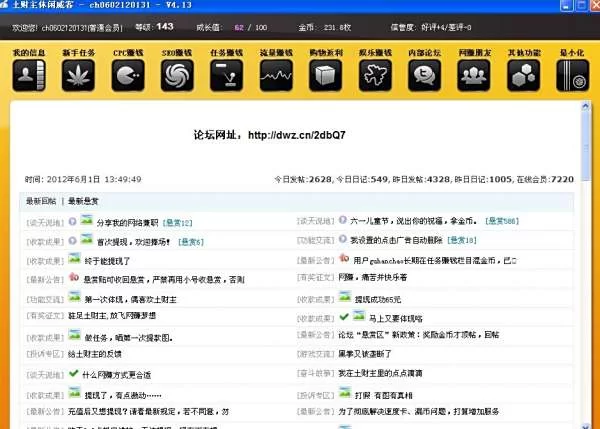Open the 购物返利 box icon
This screenshot has width=600, height=429.
click(x=324, y=73)
